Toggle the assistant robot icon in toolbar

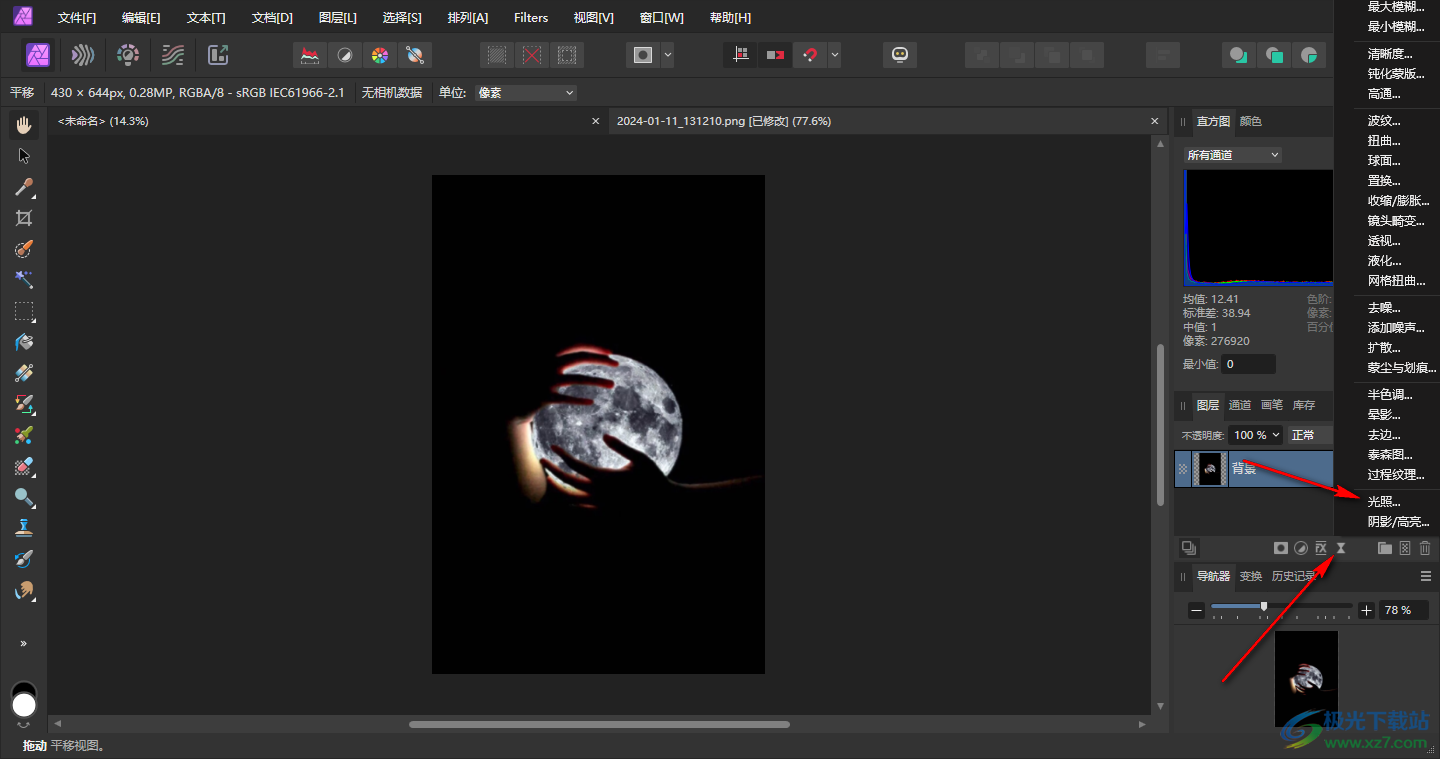click(x=900, y=55)
